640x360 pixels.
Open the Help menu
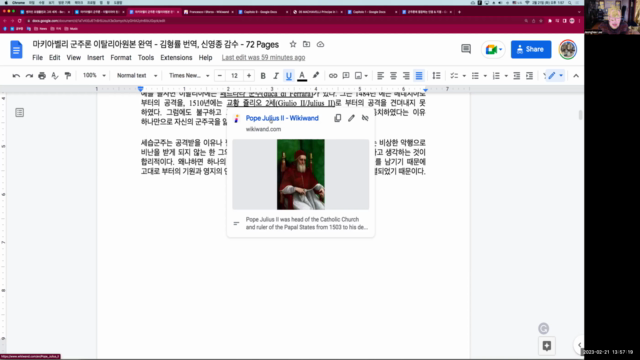(205, 58)
